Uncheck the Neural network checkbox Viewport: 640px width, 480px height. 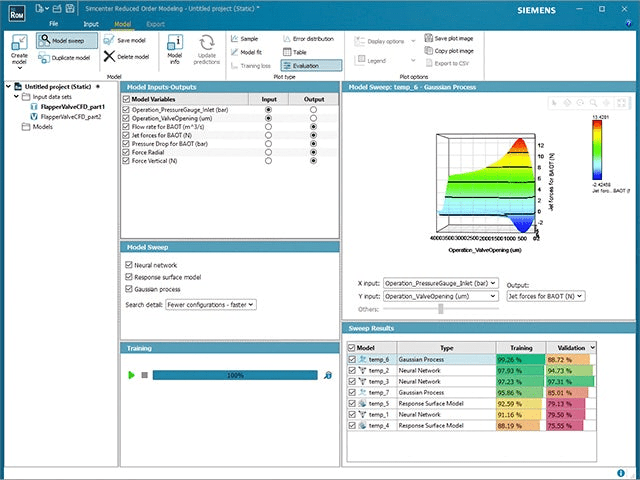point(127,265)
